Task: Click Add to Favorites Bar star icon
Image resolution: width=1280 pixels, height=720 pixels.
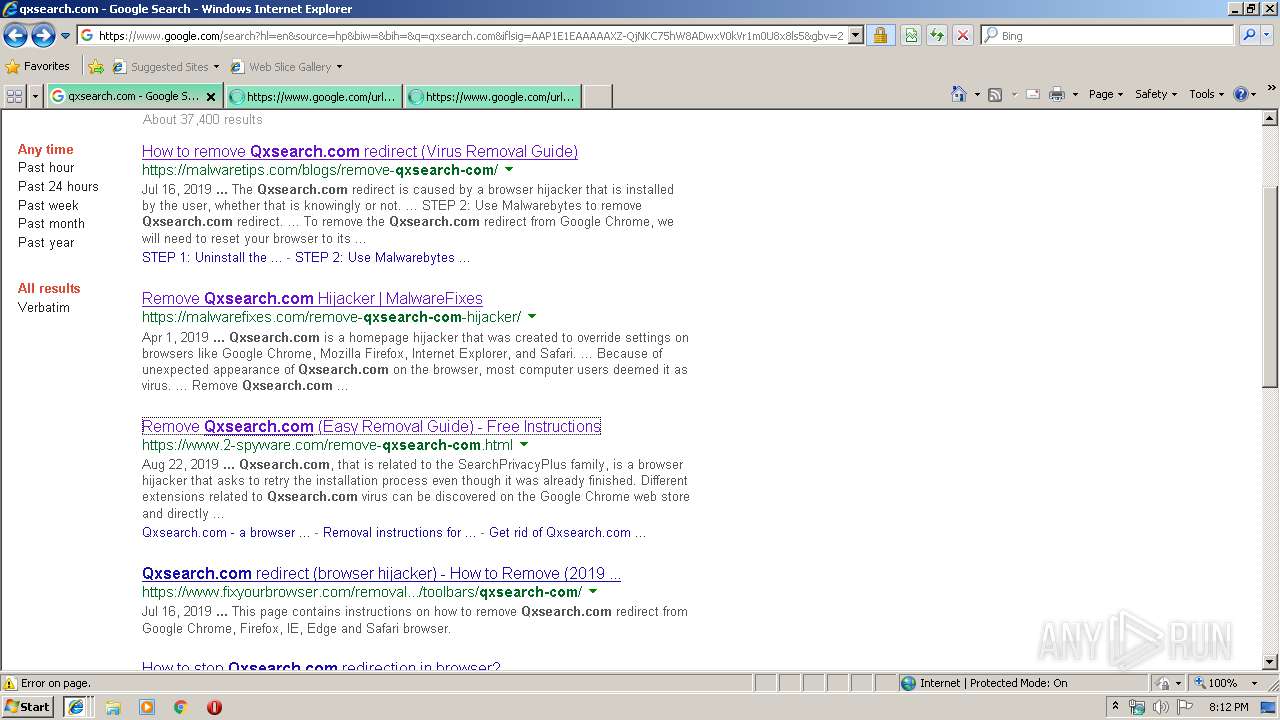Action: (x=96, y=67)
